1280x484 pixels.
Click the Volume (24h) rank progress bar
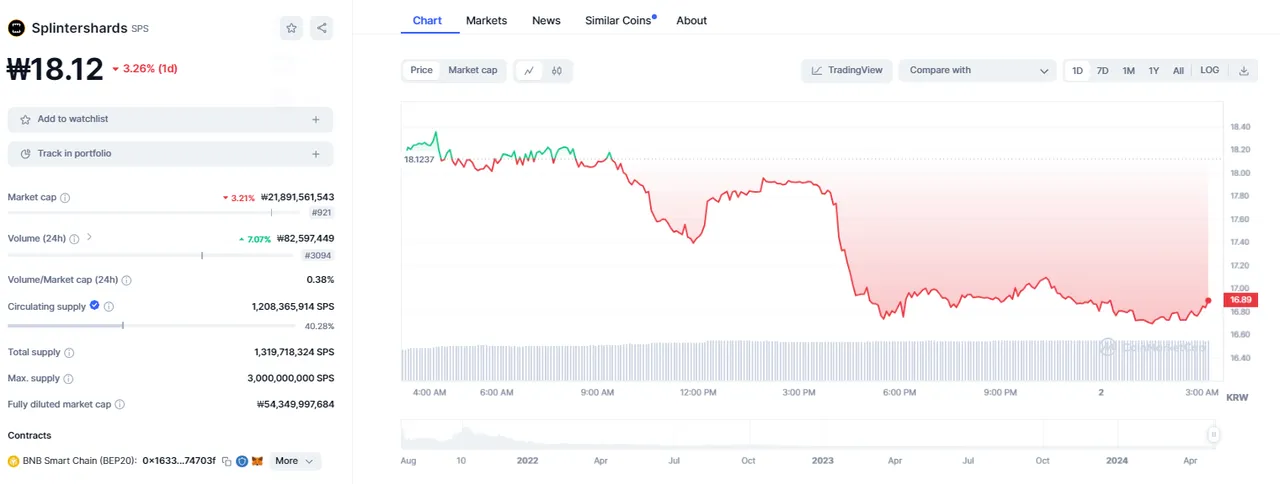pyautogui.click(x=150, y=255)
